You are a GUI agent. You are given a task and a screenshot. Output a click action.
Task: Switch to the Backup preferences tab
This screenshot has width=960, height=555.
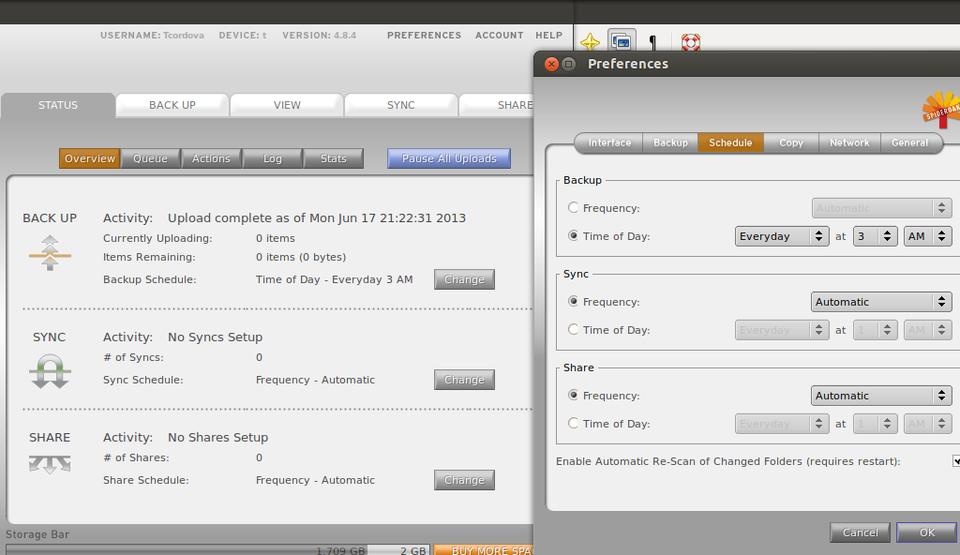670,143
